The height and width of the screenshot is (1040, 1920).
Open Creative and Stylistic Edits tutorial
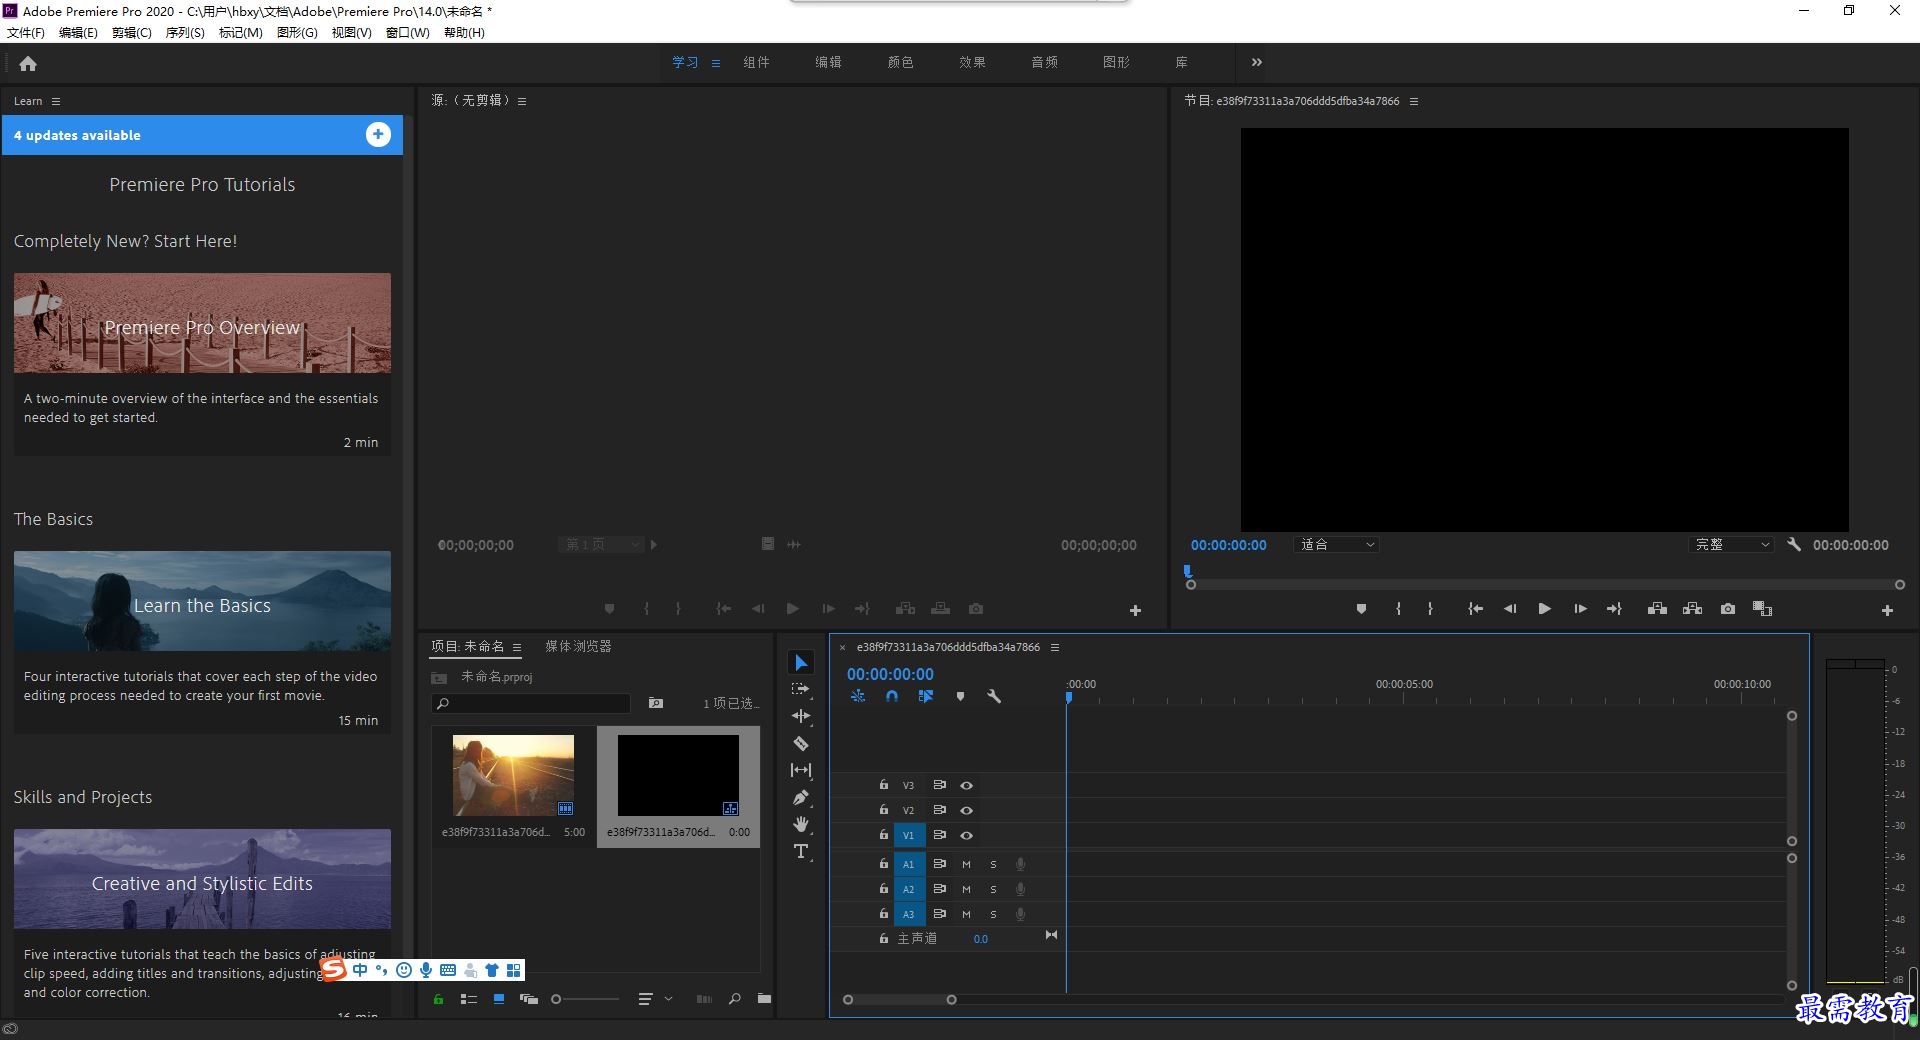point(202,879)
